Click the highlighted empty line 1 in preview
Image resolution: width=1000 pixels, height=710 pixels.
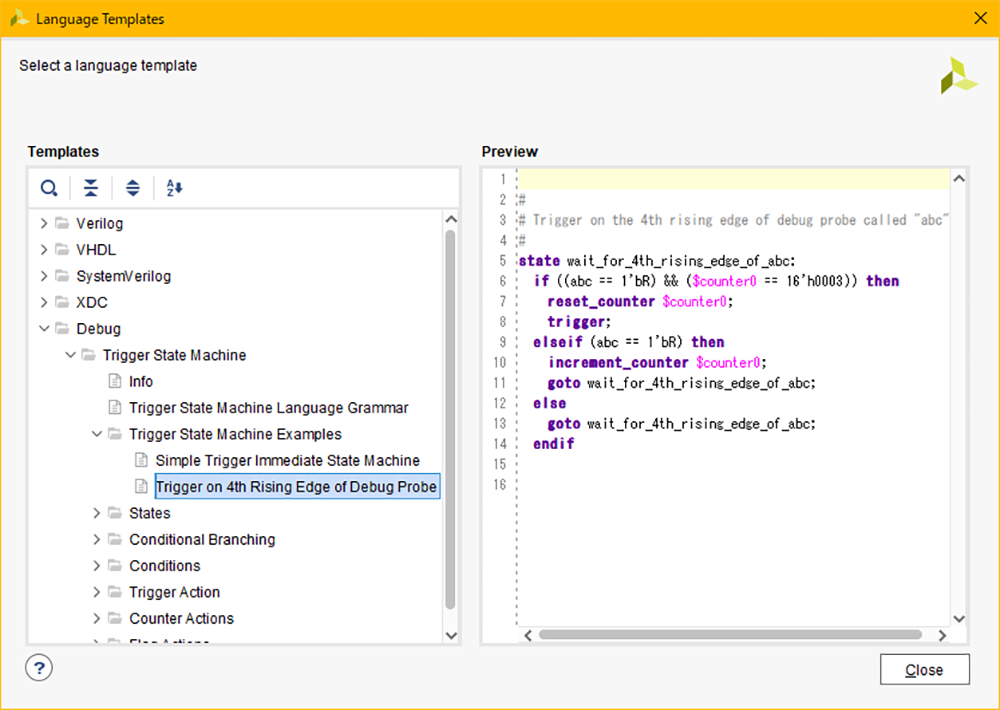tap(733, 179)
